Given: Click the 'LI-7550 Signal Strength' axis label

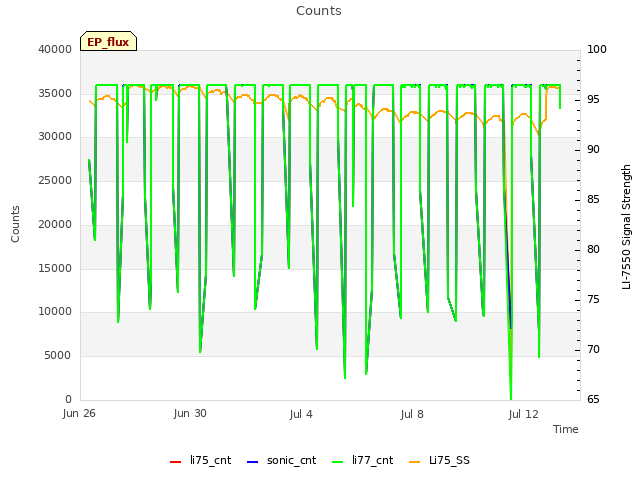Looking at the screenshot, I should point(626,227).
